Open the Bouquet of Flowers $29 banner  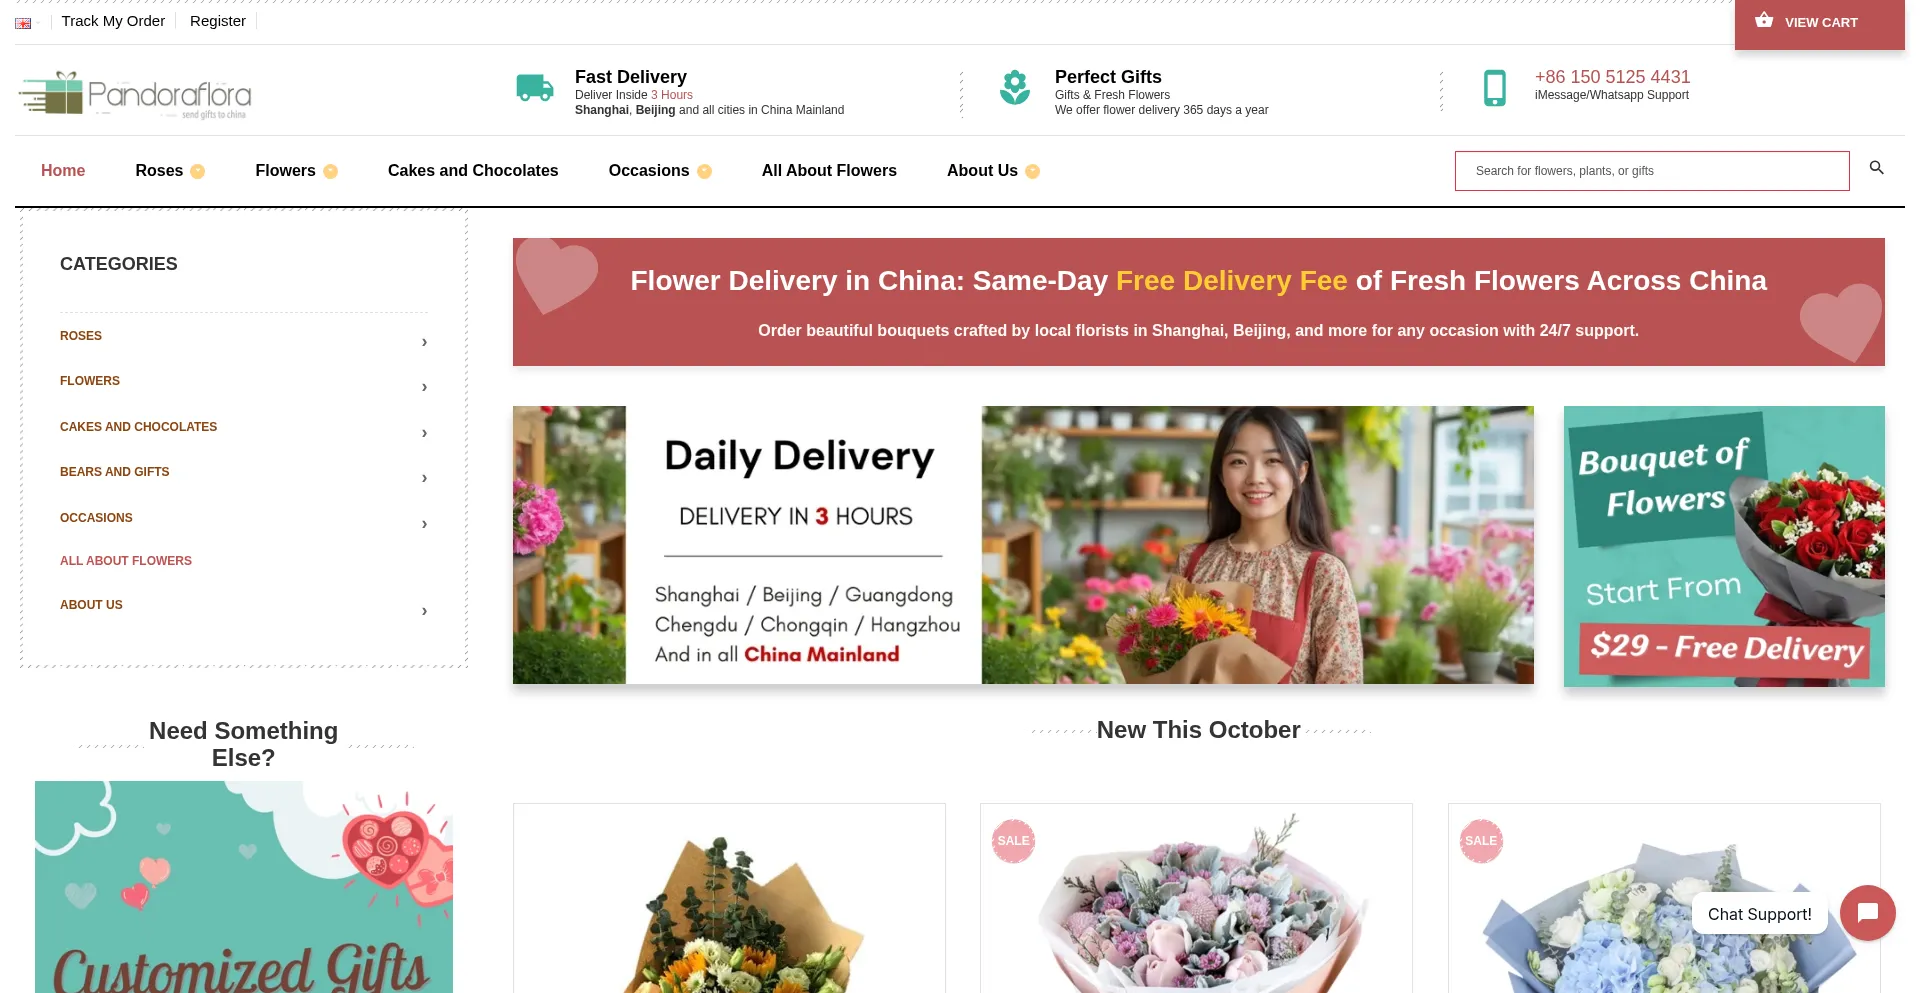point(1724,546)
